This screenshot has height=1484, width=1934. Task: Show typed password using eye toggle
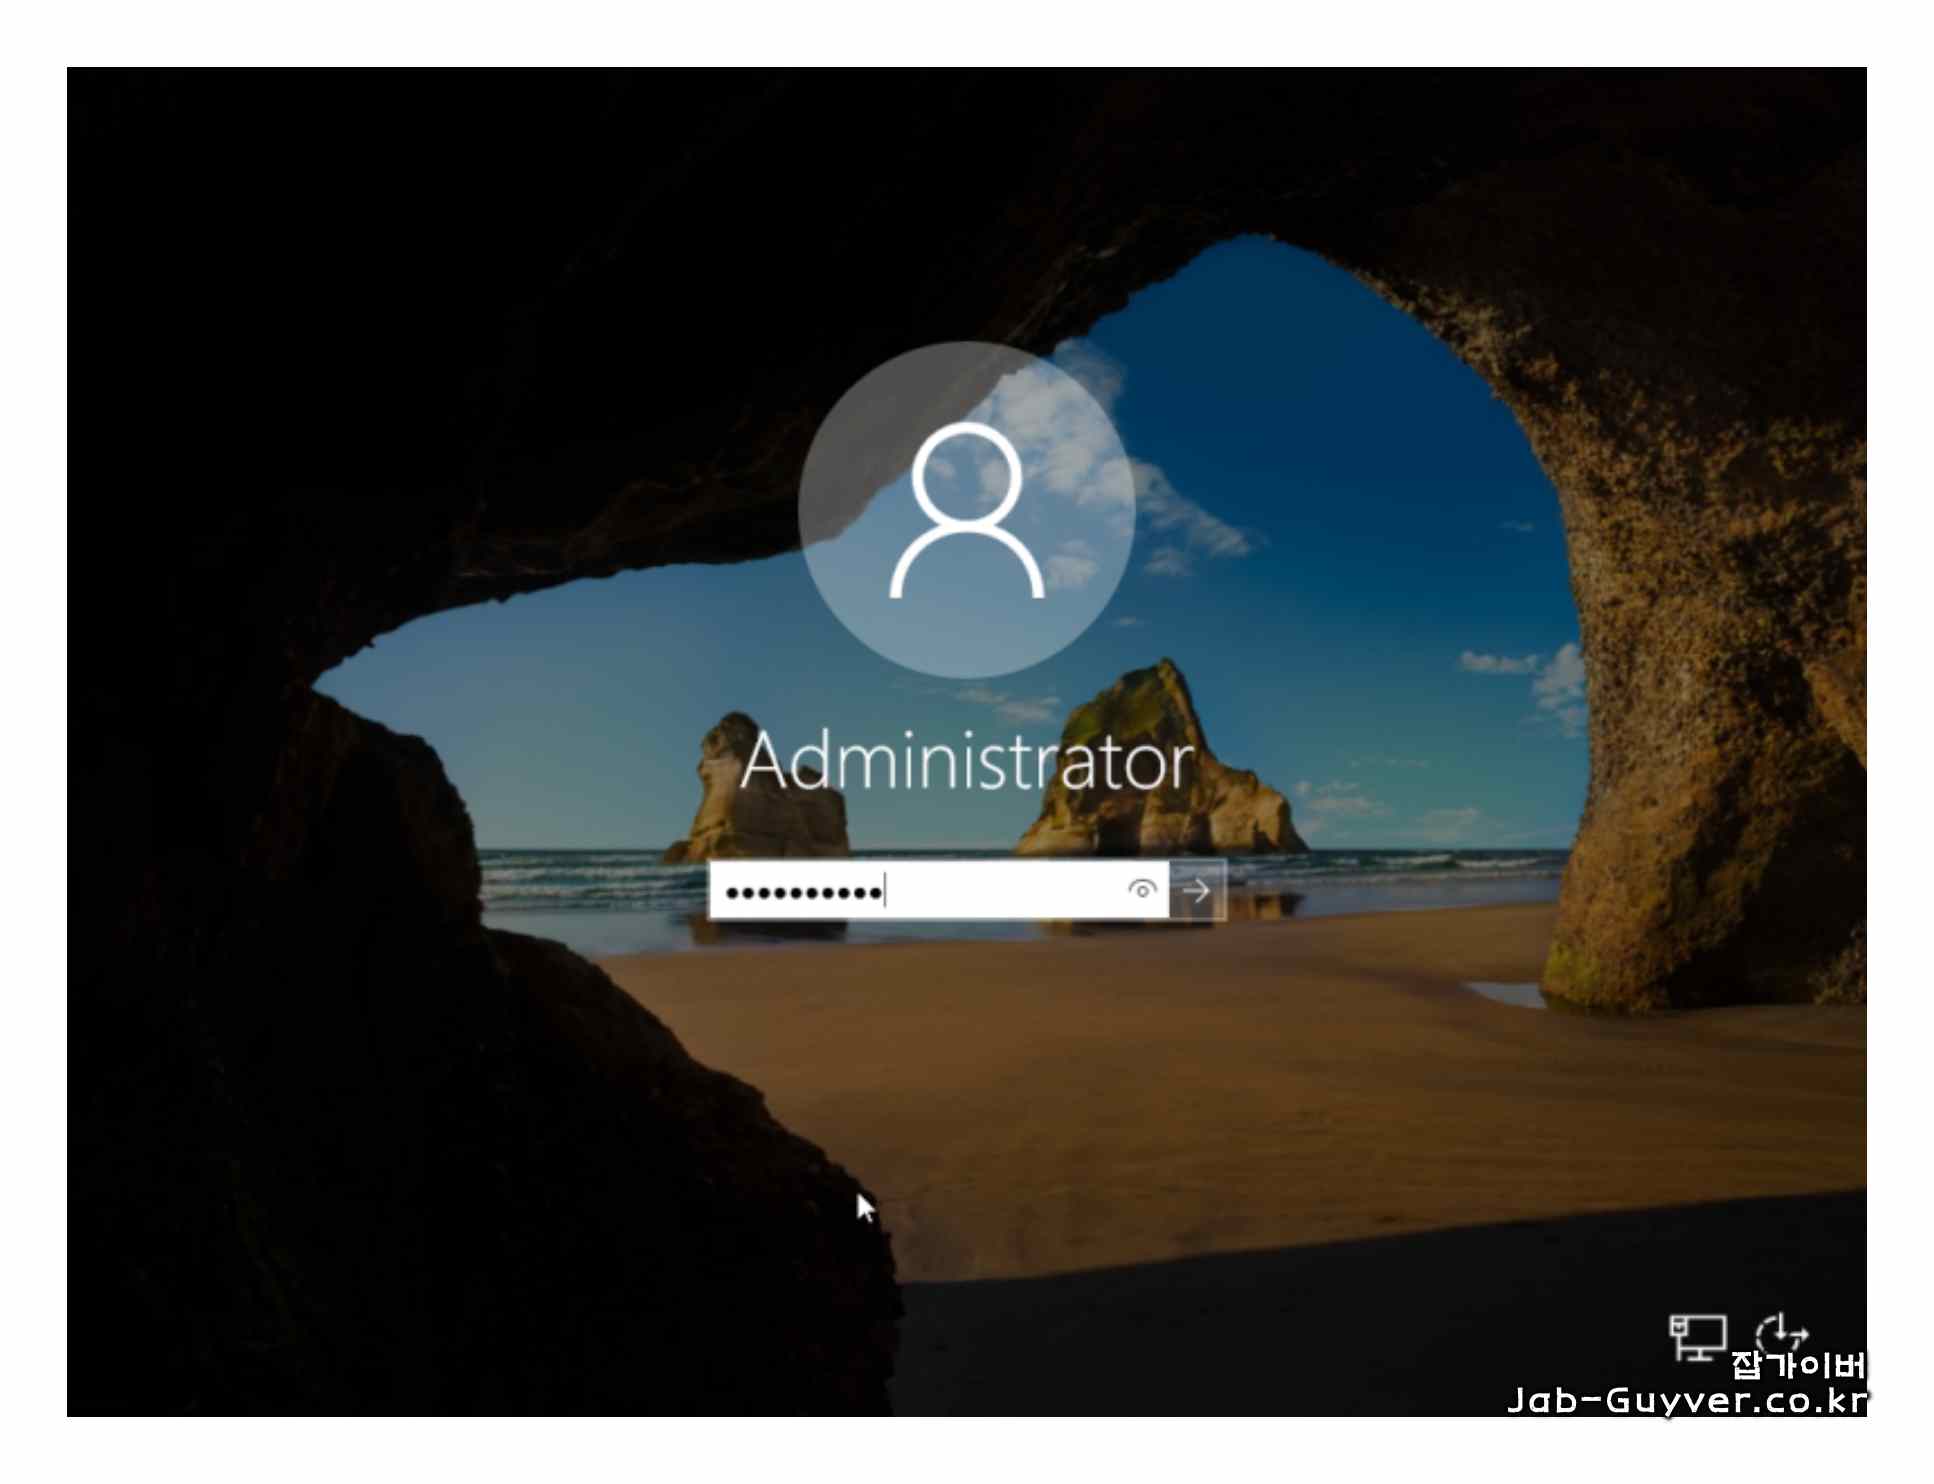tap(1141, 889)
